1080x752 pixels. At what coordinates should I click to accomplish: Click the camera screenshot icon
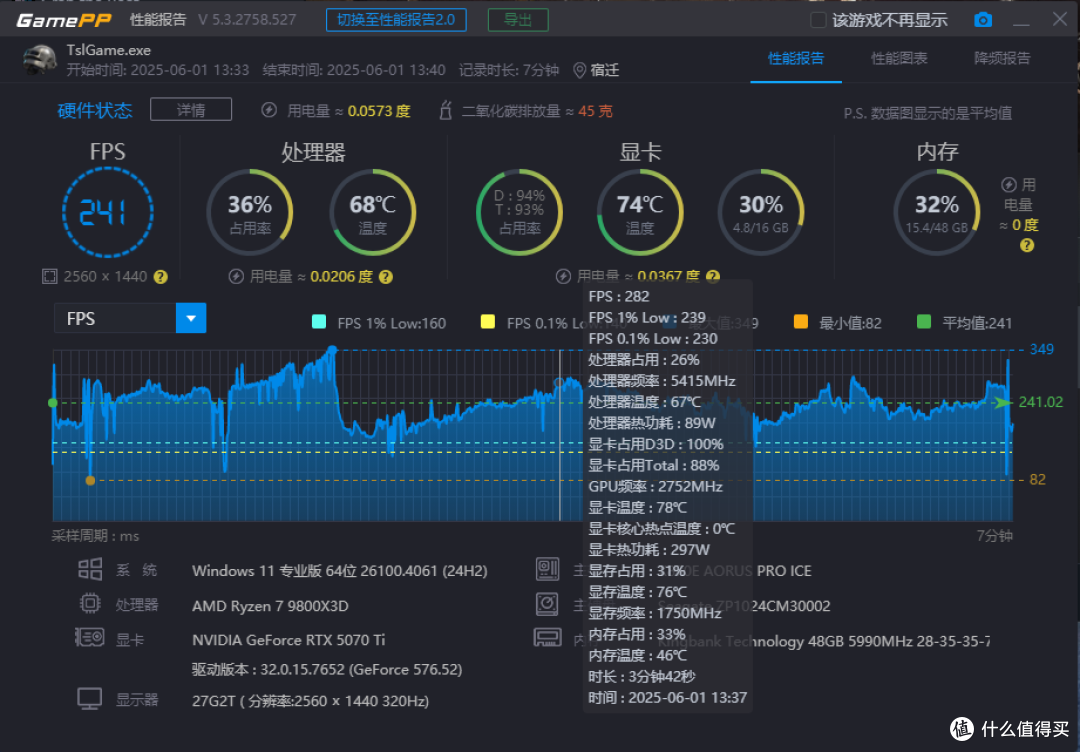983,20
